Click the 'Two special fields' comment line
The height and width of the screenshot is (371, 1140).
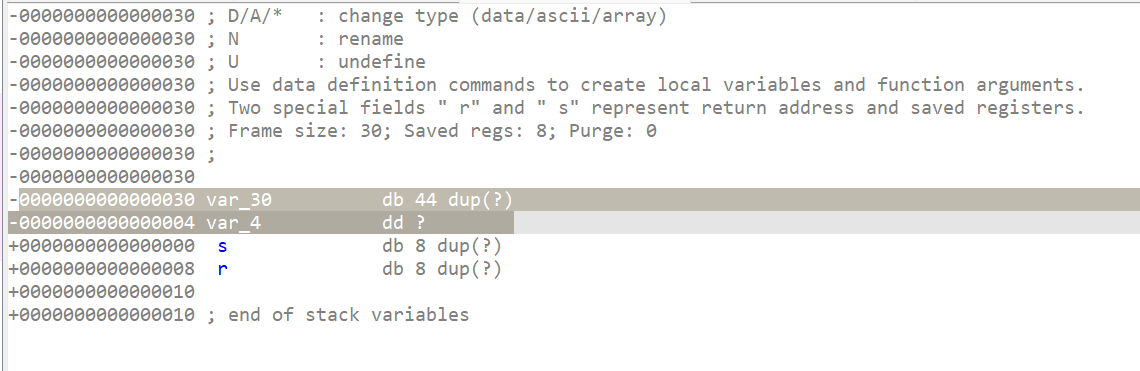click(x=645, y=108)
